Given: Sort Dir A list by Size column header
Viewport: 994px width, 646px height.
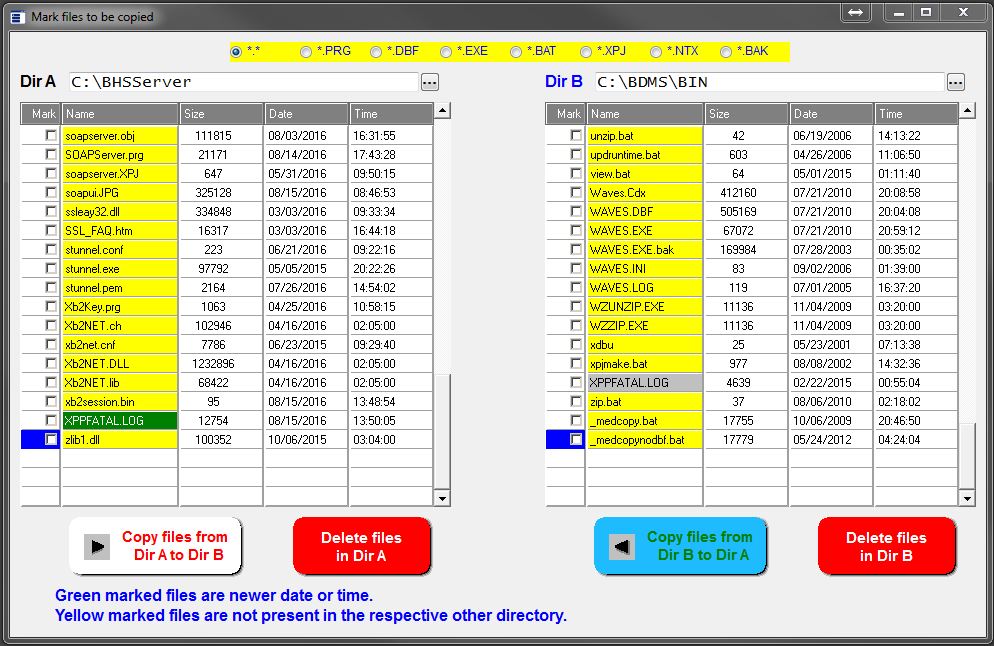Looking at the screenshot, I should 221,114.
